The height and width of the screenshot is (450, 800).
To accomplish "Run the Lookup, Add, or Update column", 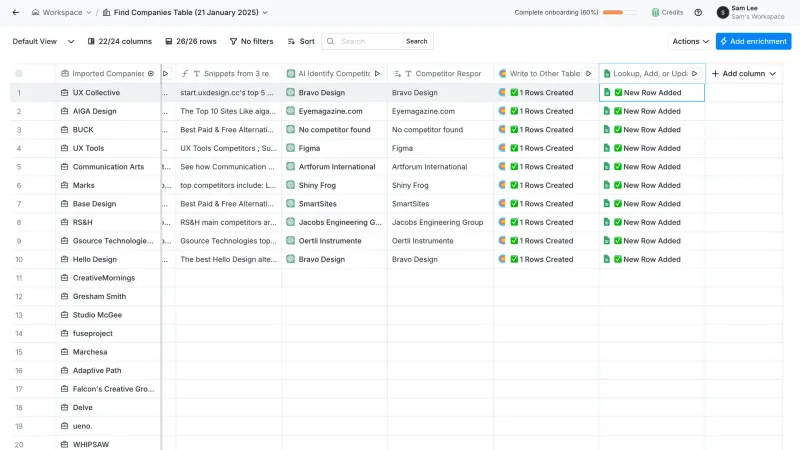I will [694, 73].
